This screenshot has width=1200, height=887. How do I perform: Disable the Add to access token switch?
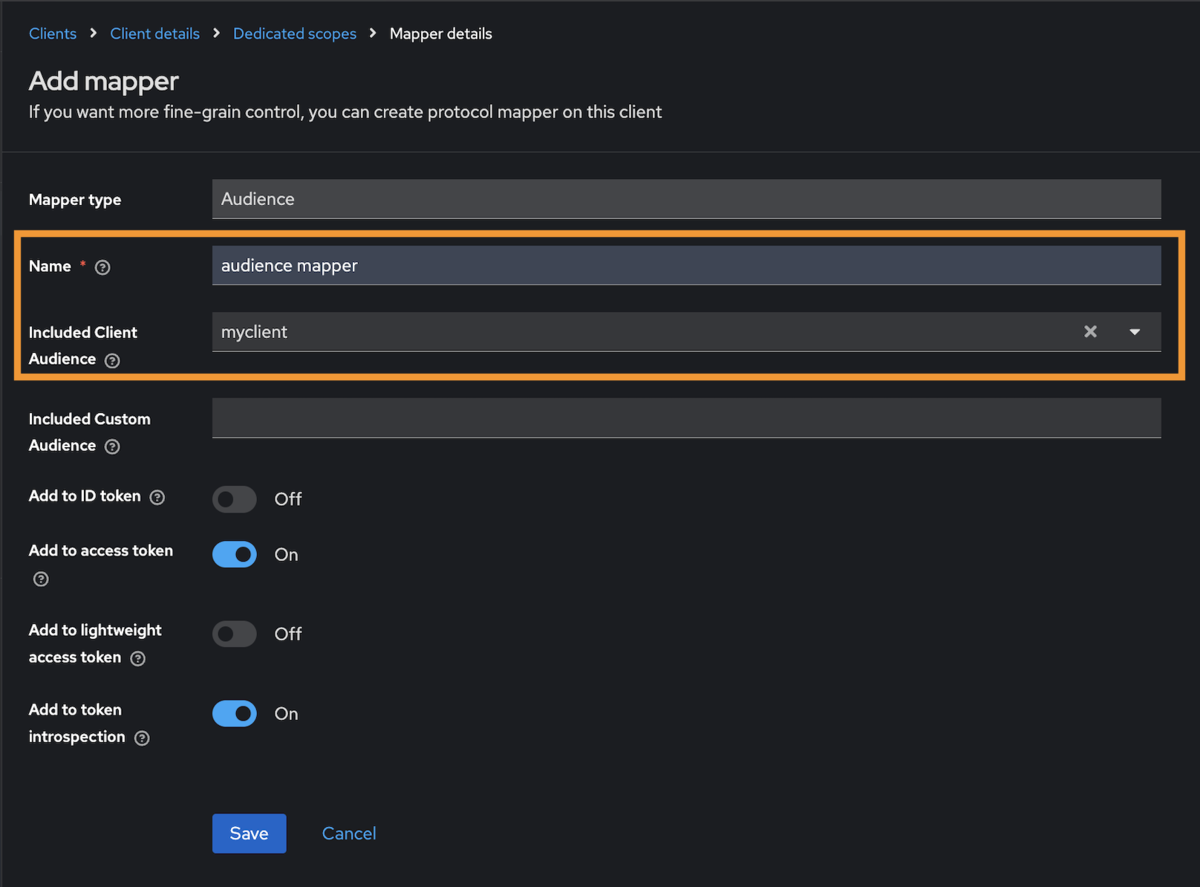click(235, 554)
